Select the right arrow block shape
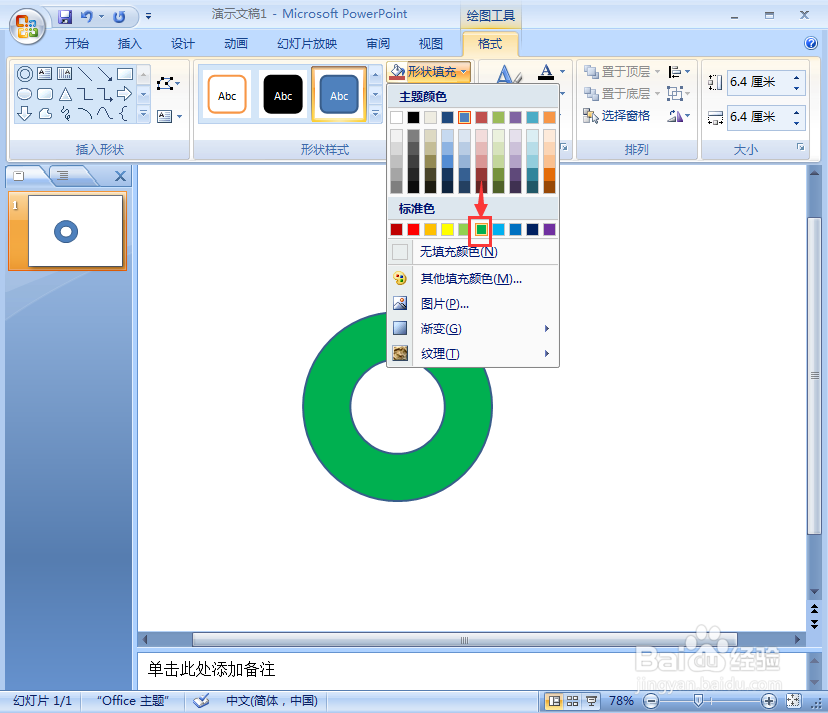This screenshot has width=828, height=713. 125,94
